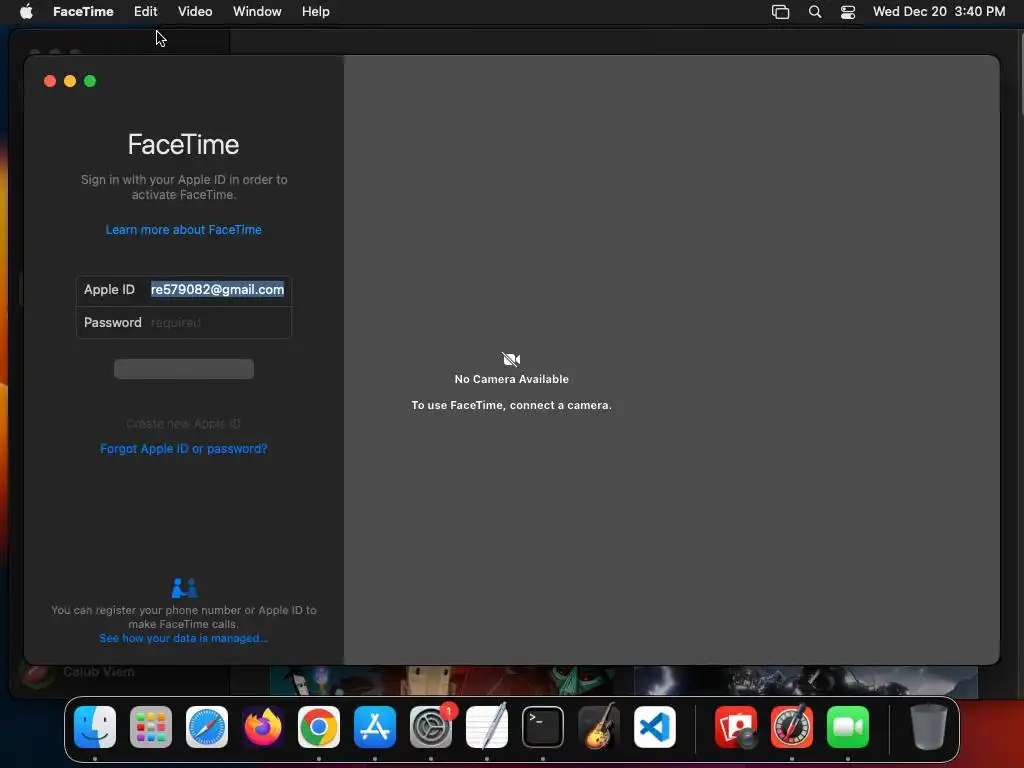Screen dimensions: 1024x768
Task: Follow Learn more about FaceTime link
Action: [x=184, y=230]
